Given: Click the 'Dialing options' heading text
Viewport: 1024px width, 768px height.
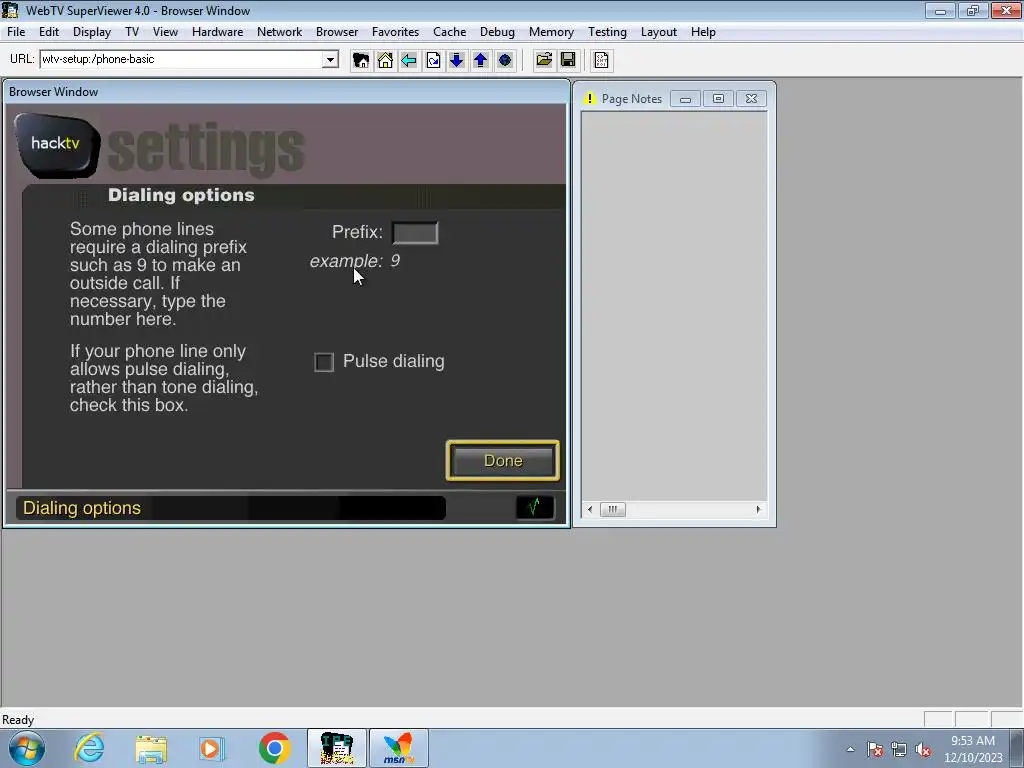Looking at the screenshot, I should (x=181, y=195).
